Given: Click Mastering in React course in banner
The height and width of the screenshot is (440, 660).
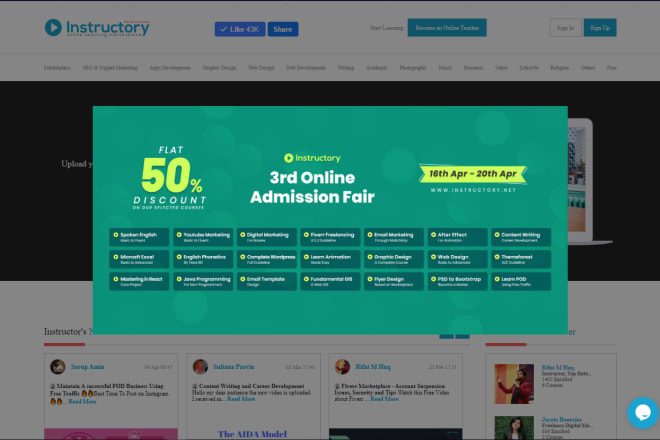Looking at the screenshot, I should pyautogui.click(x=139, y=281).
